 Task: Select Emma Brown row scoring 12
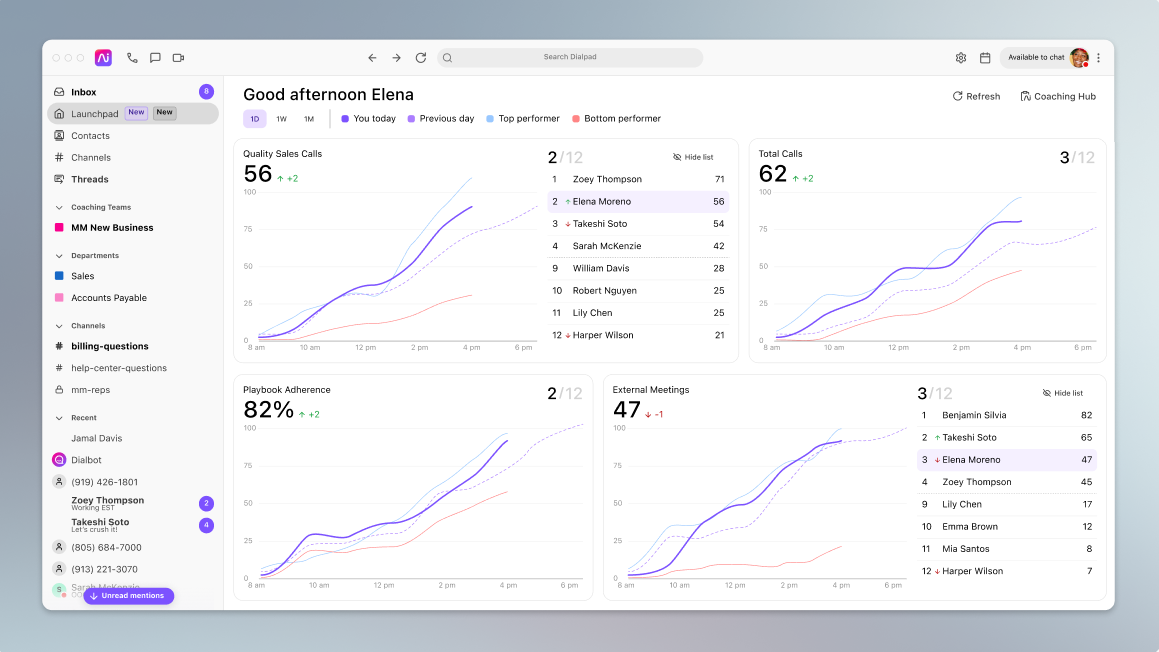tap(1007, 526)
